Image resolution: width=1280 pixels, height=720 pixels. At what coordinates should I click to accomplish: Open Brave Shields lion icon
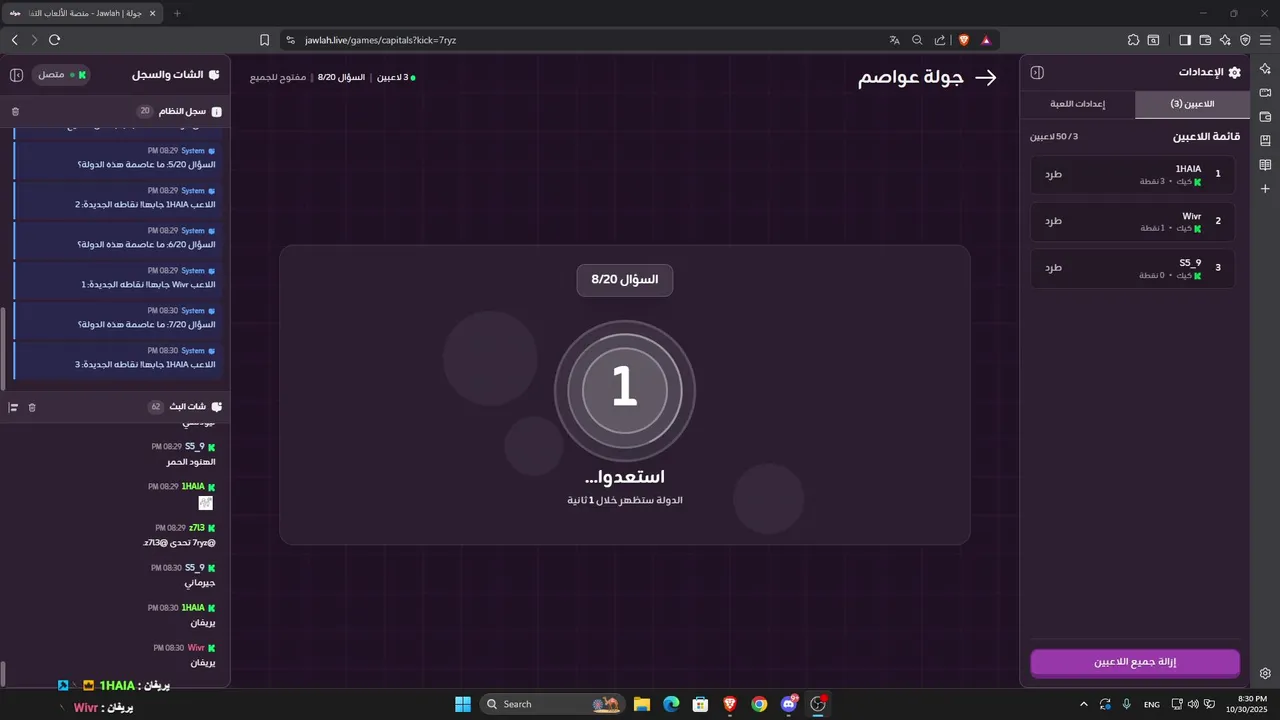point(964,40)
